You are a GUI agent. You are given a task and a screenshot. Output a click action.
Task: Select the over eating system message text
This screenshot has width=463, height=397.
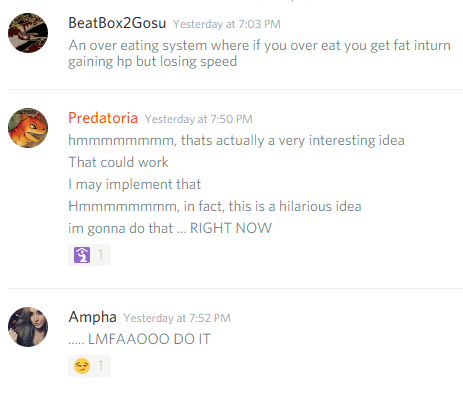259,53
